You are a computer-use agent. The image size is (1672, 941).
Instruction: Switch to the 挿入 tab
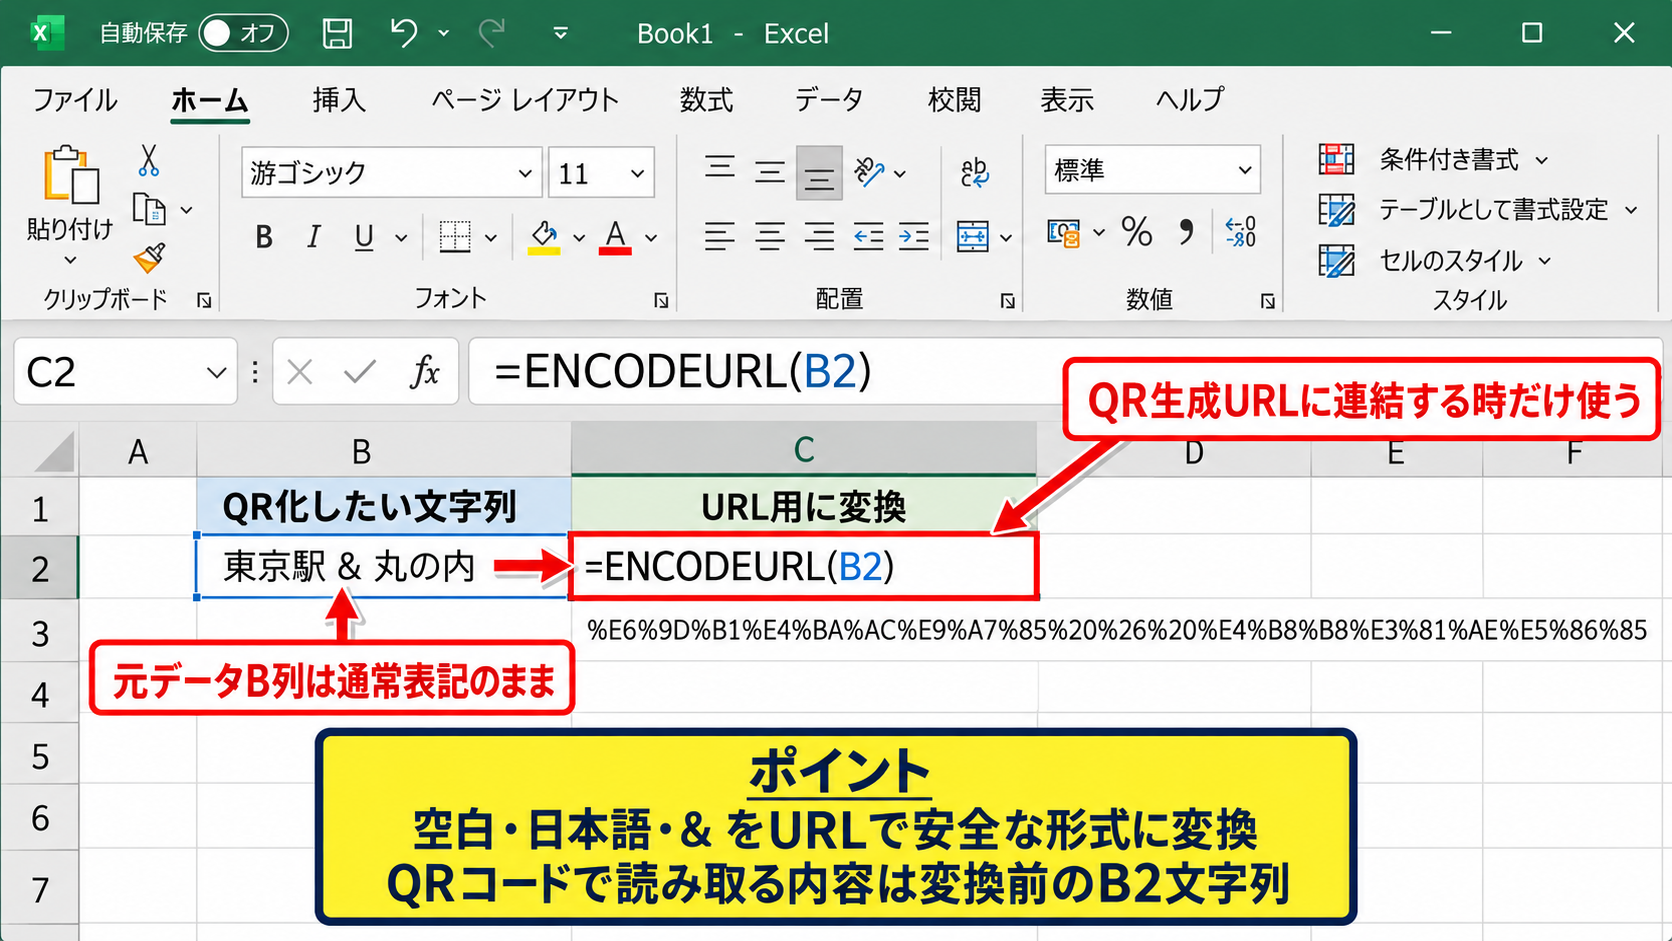pyautogui.click(x=339, y=100)
